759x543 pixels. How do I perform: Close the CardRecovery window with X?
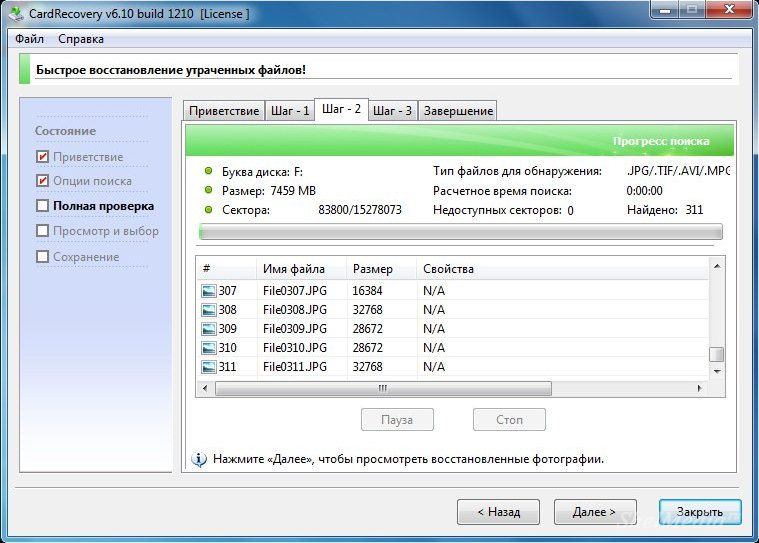point(730,10)
